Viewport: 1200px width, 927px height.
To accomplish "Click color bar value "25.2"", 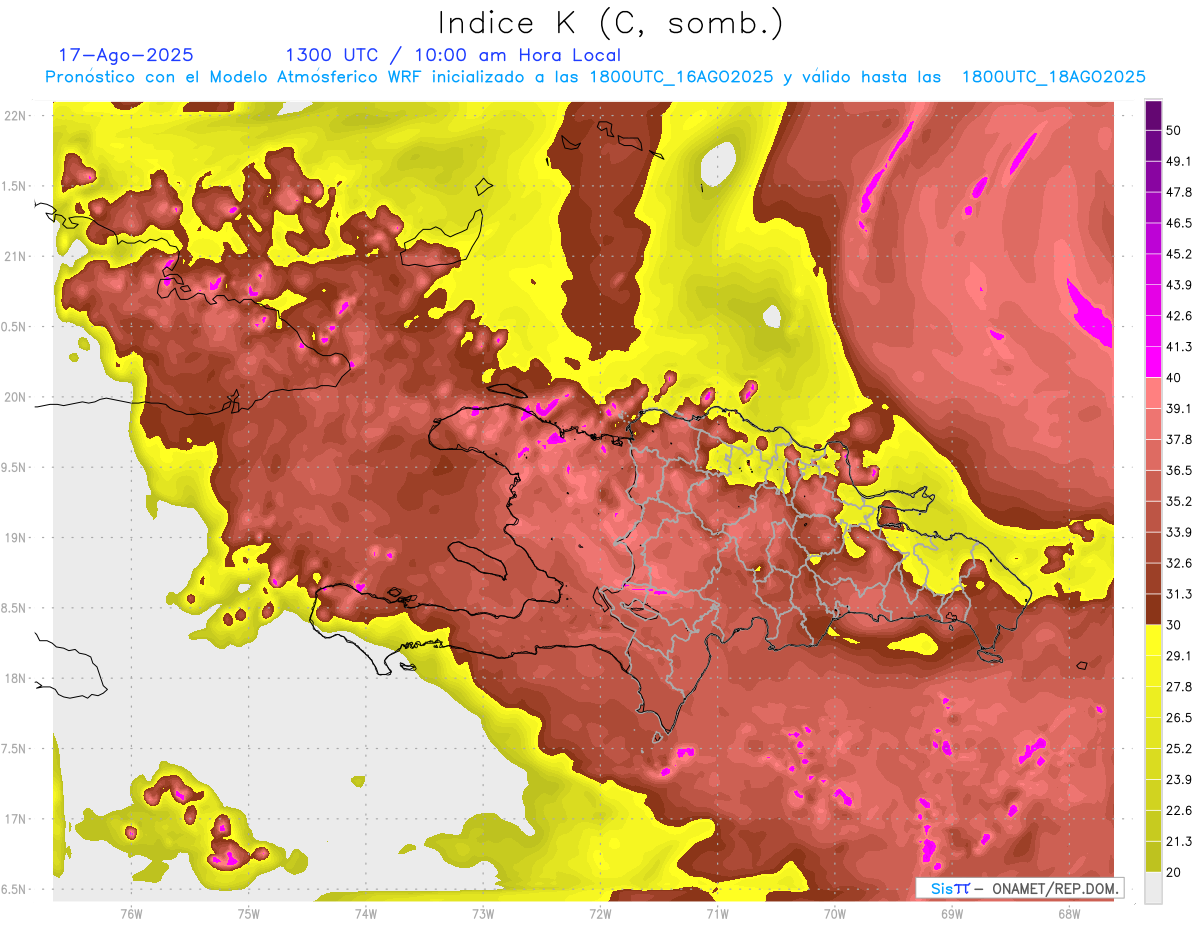I will [1178, 749].
